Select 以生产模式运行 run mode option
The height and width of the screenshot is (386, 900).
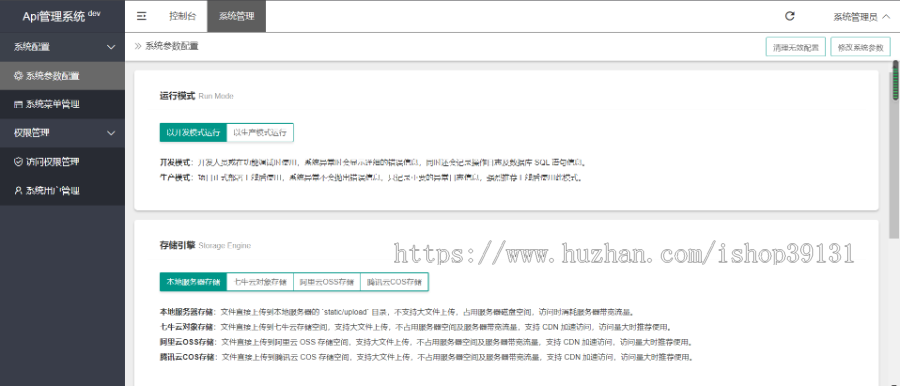260,133
